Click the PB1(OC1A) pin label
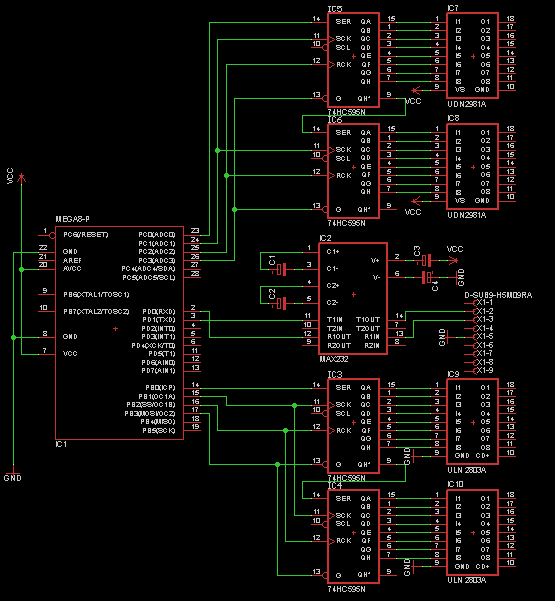 [x=157, y=396]
